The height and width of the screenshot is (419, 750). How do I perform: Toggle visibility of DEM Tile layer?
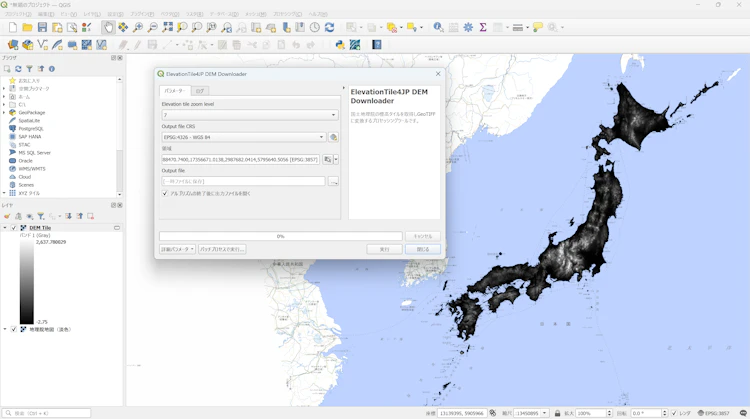(13, 228)
